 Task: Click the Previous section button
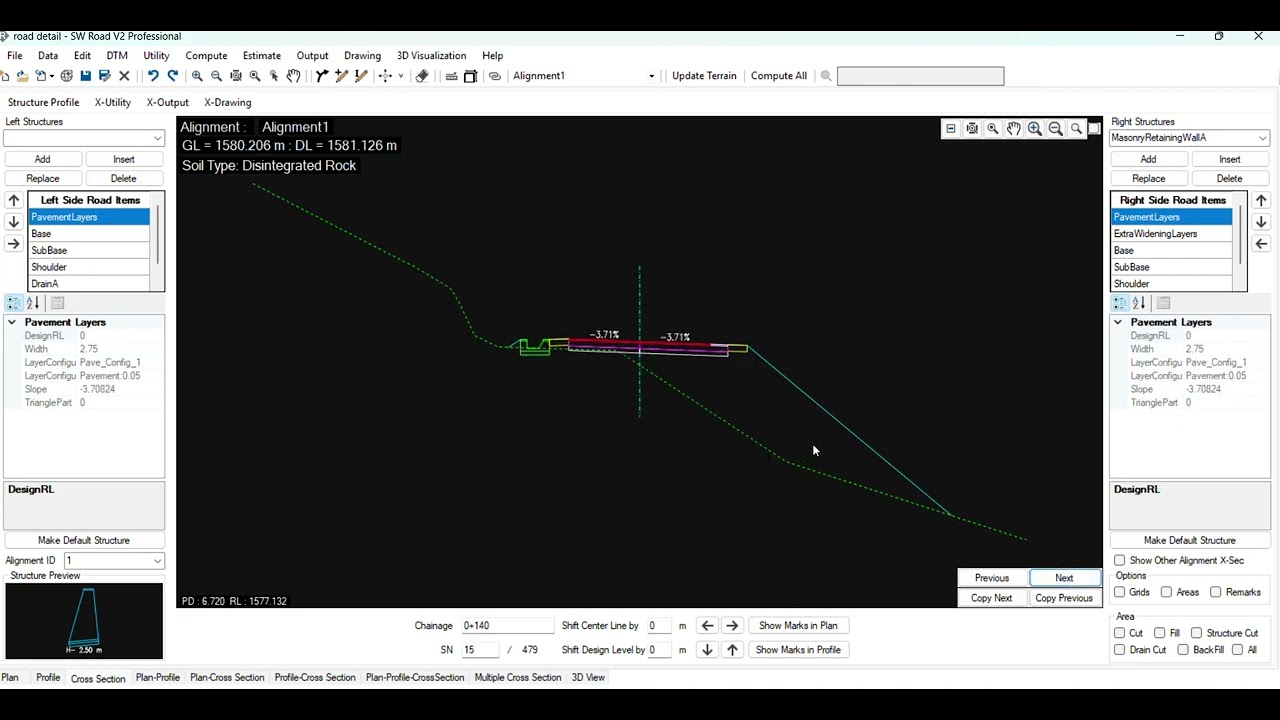tap(992, 578)
